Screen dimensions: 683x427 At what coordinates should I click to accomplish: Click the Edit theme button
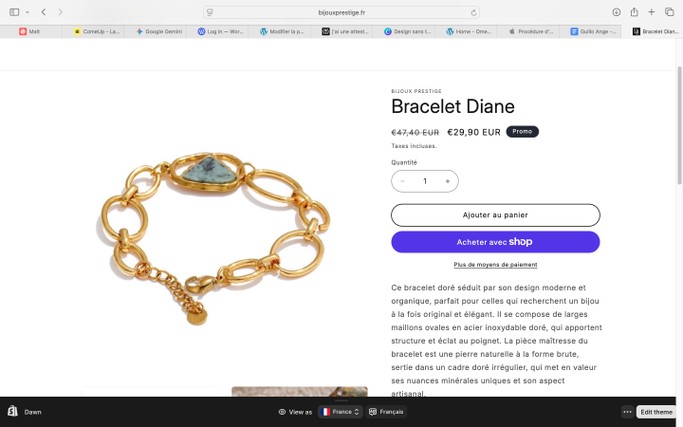pyautogui.click(x=656, y=412)
